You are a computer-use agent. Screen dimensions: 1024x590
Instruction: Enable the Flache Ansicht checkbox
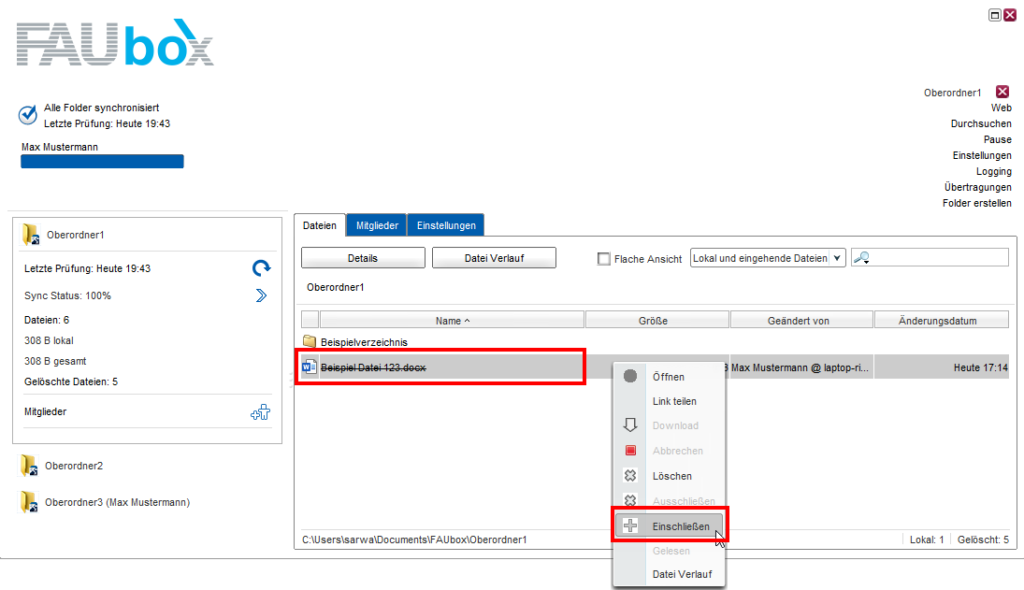(603, 259)
